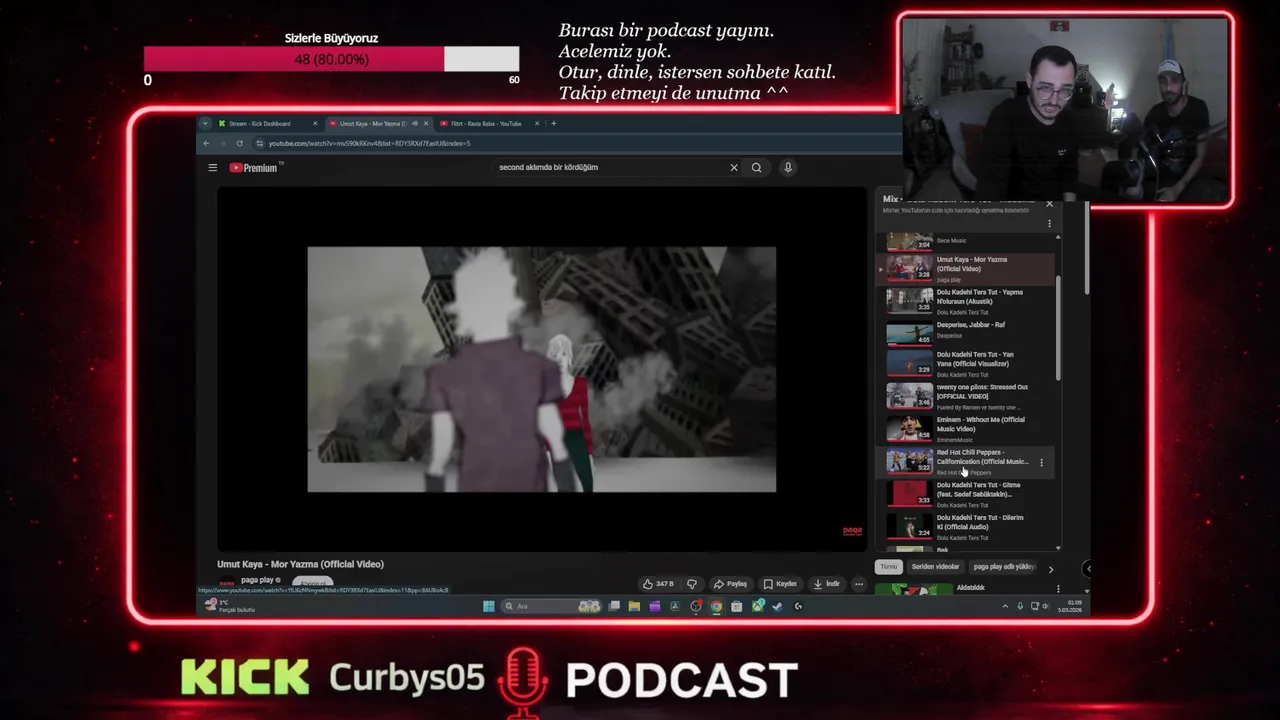
Task: Play Dolu Kadehi Ters Tut - Yan Yana
Action: click(x=966, y=364)
